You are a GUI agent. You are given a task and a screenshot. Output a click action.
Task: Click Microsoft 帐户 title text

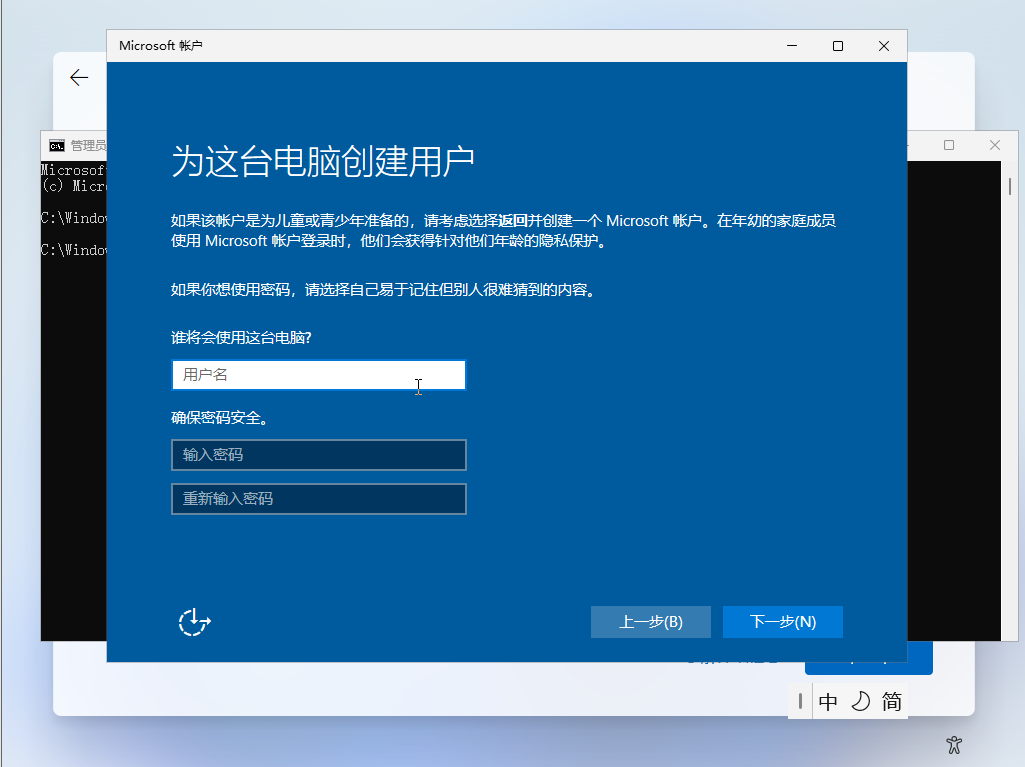pyautogui.click(x=161, y=46)
